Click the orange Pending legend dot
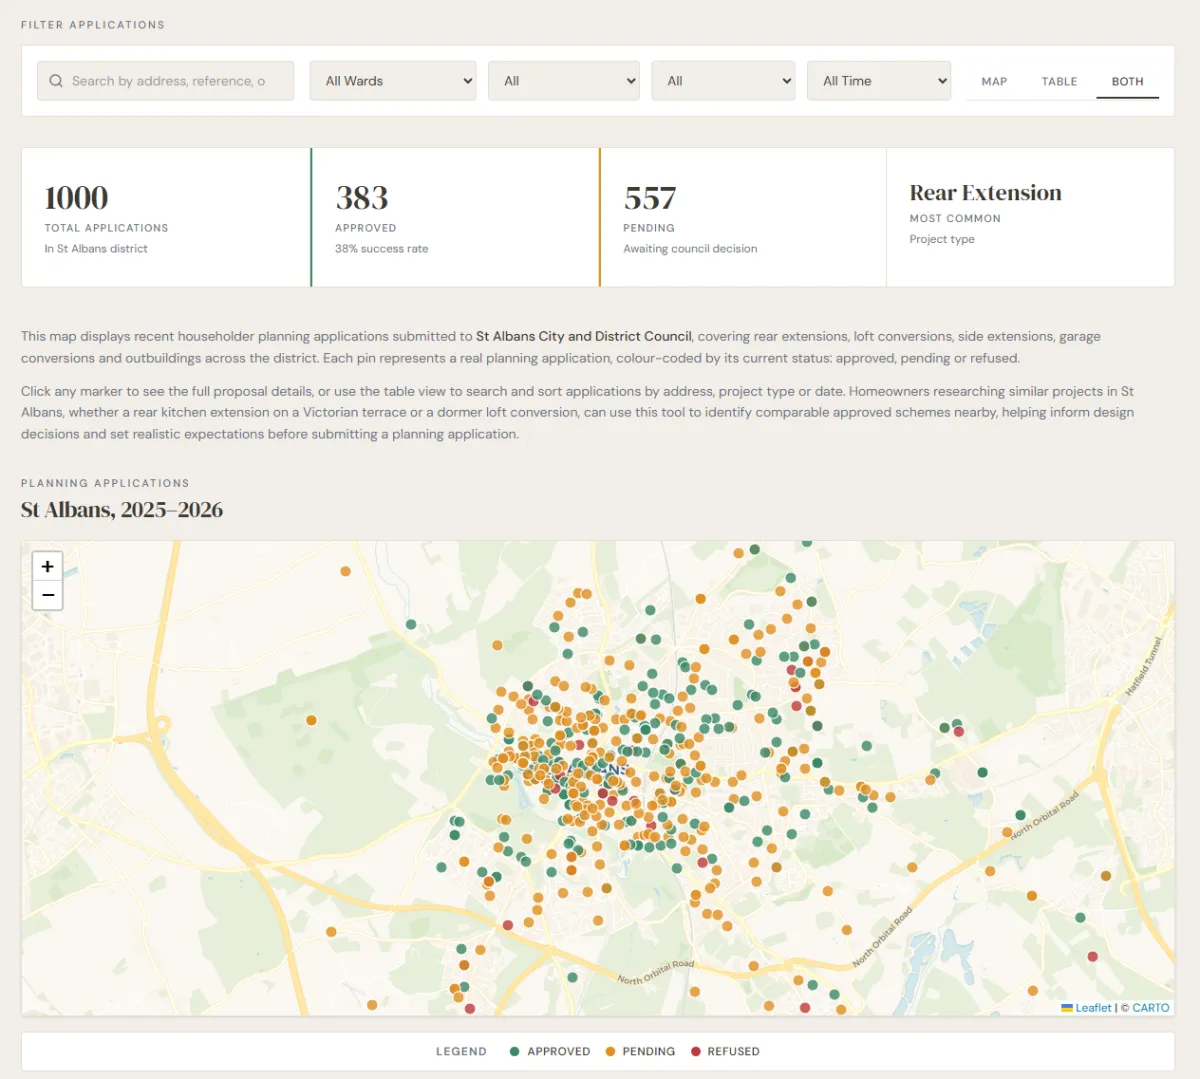 [610, 1052]
